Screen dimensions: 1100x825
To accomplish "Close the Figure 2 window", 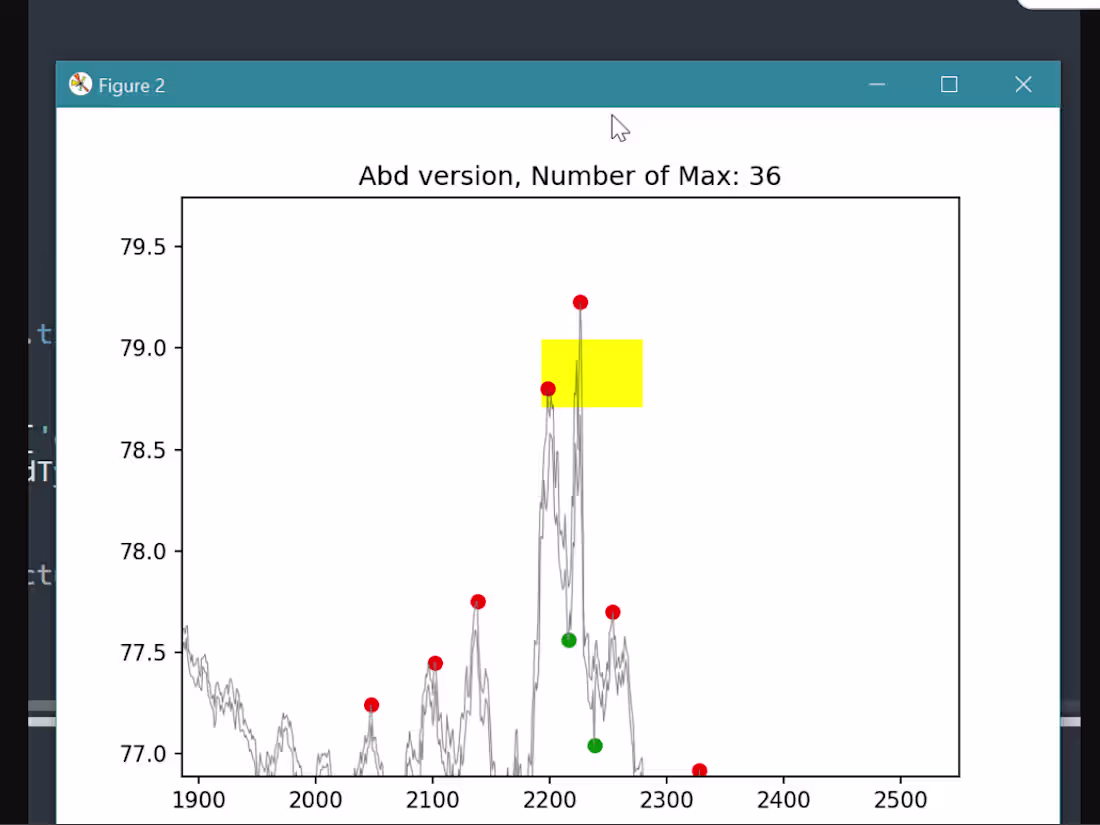I will click(1023, 84).
